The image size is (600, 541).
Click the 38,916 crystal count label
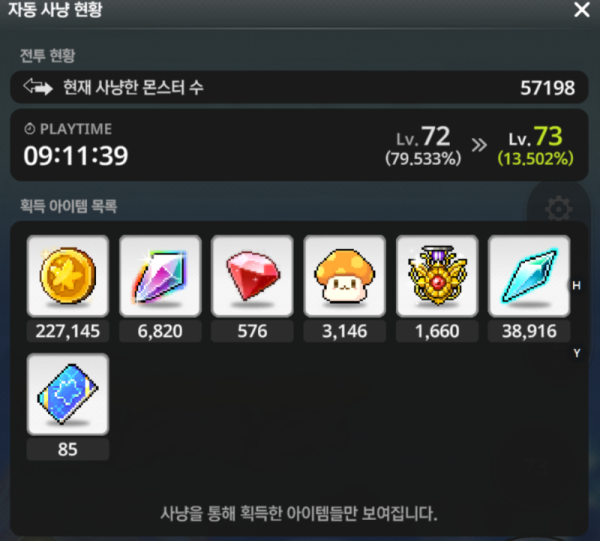click(529, 331)
